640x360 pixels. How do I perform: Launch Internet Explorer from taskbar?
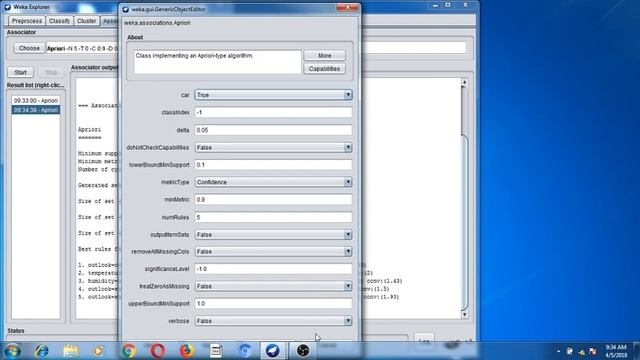click(x=42, y=351)
